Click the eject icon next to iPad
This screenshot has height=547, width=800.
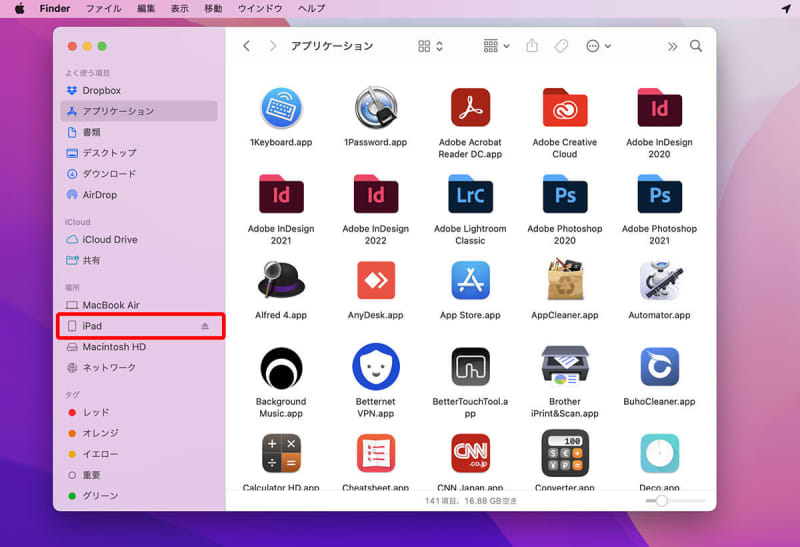(205, 326)
